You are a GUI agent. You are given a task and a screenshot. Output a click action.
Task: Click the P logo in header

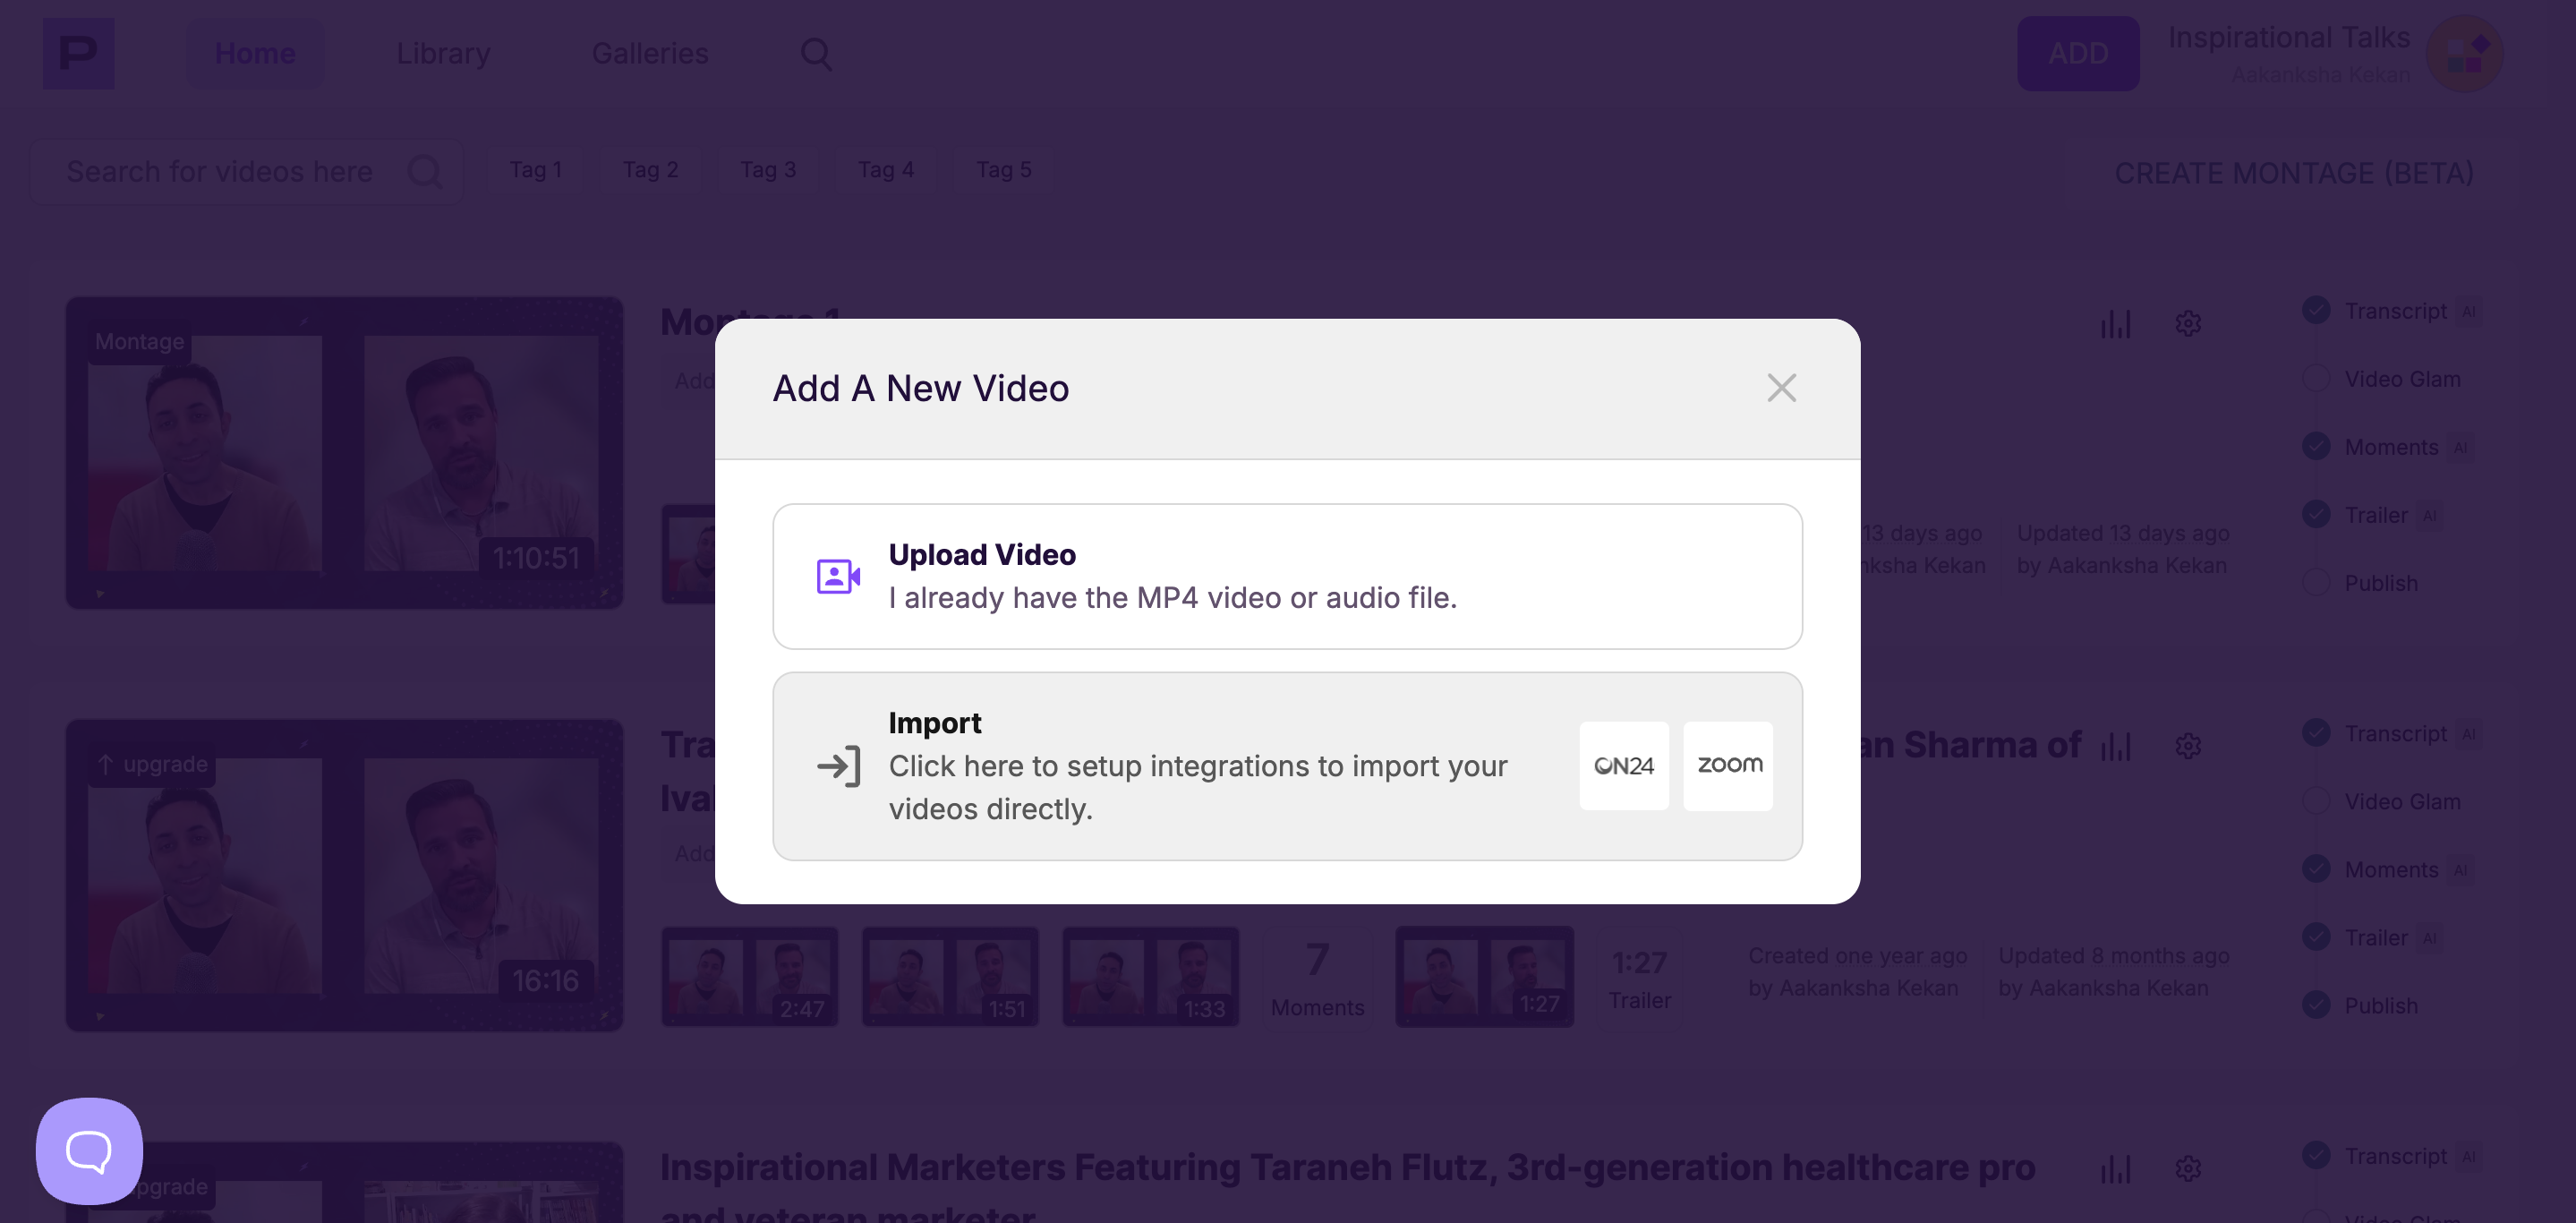click(78, 54)
